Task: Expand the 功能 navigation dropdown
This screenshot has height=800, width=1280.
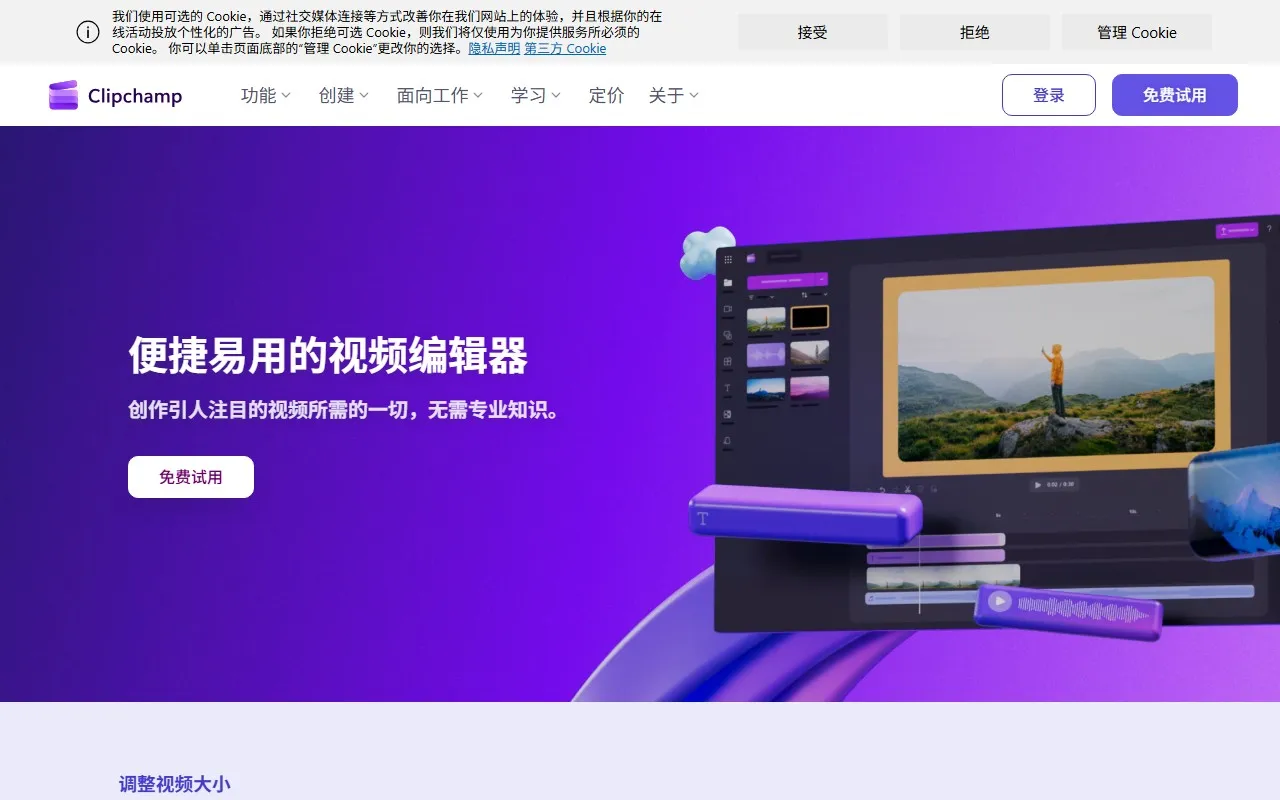Action: coord(265,95)
